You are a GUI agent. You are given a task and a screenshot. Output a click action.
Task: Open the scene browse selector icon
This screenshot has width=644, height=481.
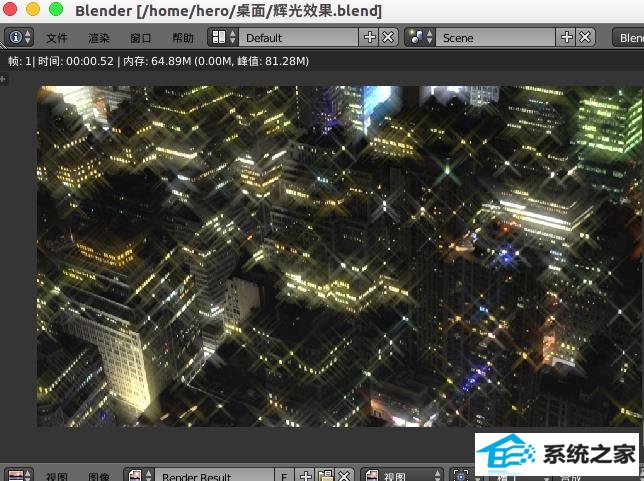(420, 37)
